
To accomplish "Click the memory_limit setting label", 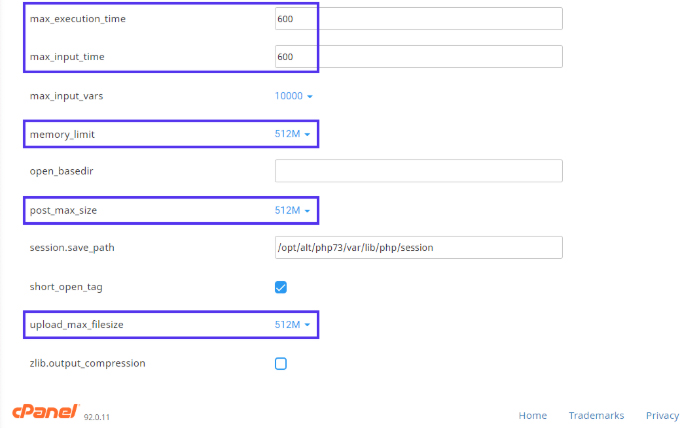I will [62, 134].
